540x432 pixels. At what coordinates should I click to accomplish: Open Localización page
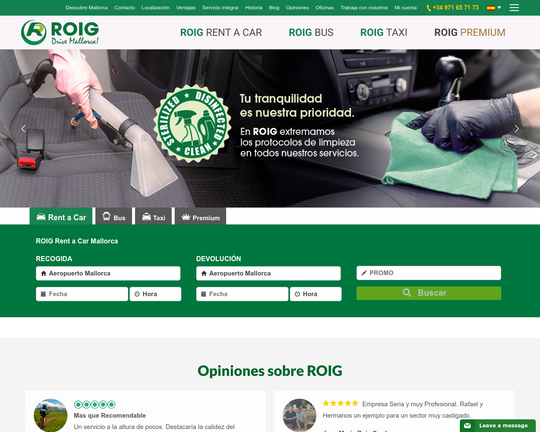155,8
